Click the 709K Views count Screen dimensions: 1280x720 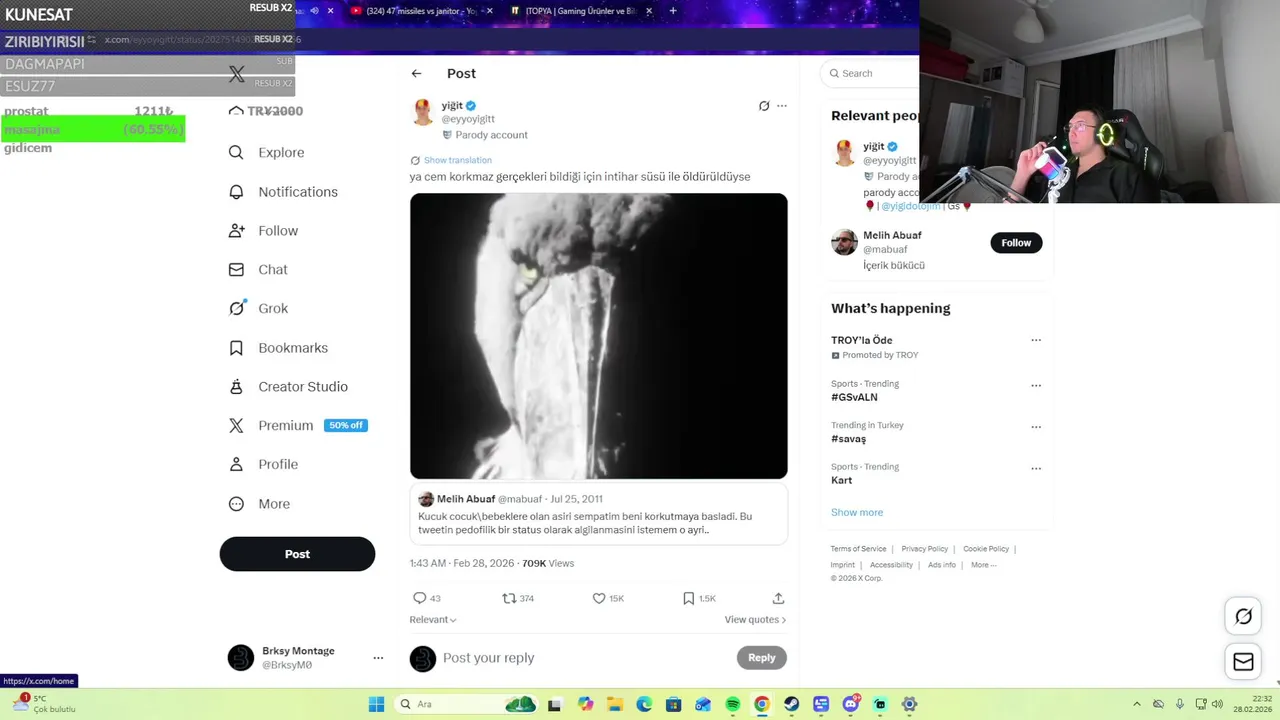548,563
